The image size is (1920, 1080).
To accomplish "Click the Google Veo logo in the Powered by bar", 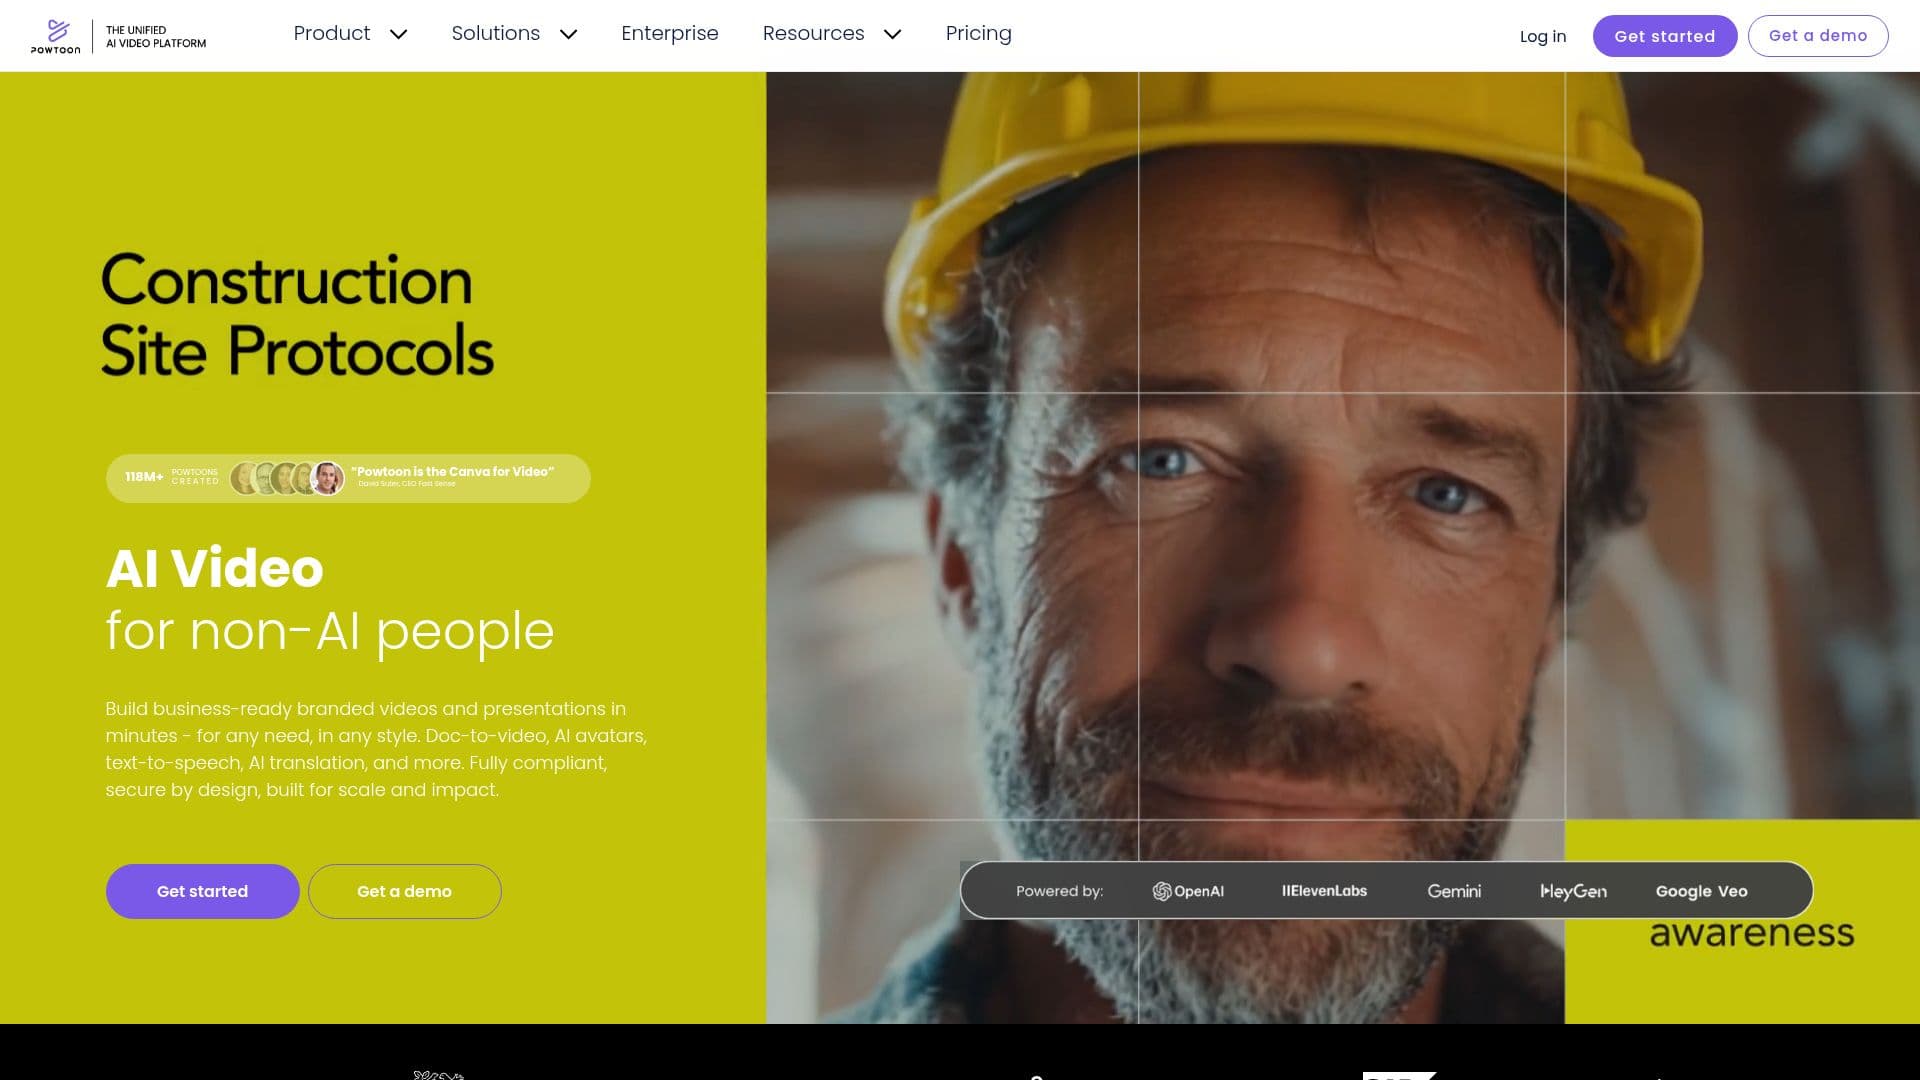I will pos(1701,891).
